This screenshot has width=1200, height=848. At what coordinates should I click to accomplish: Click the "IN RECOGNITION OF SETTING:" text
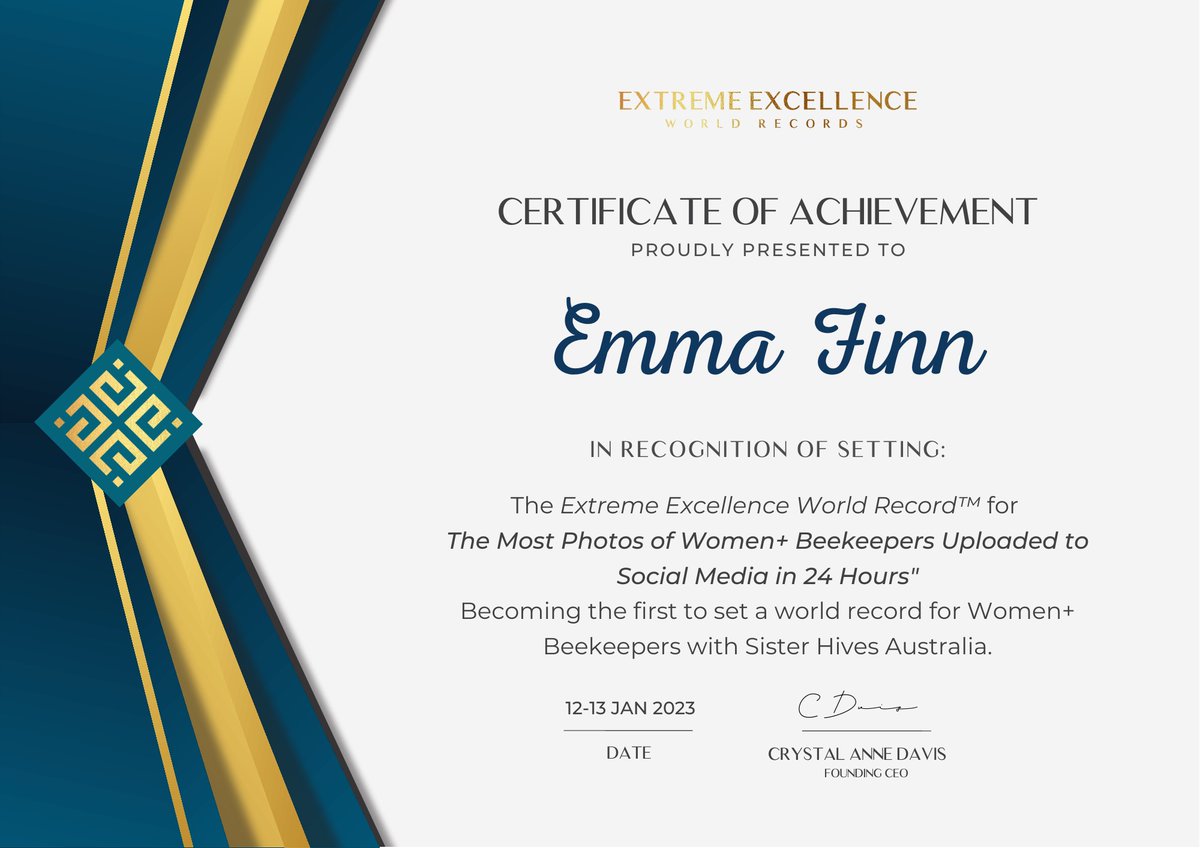tap(767, 451)
